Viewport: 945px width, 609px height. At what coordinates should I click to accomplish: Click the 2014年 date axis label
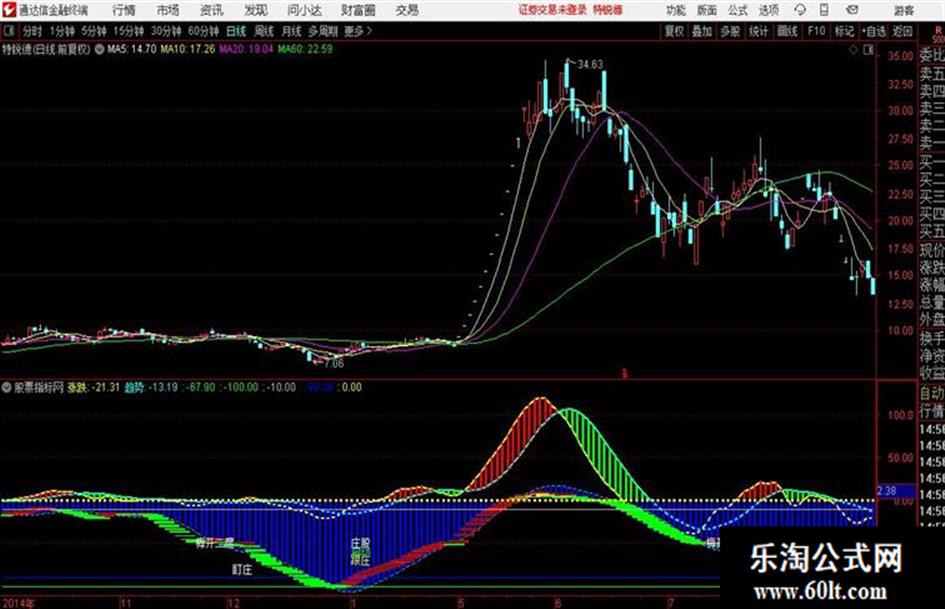click(18, 603)
